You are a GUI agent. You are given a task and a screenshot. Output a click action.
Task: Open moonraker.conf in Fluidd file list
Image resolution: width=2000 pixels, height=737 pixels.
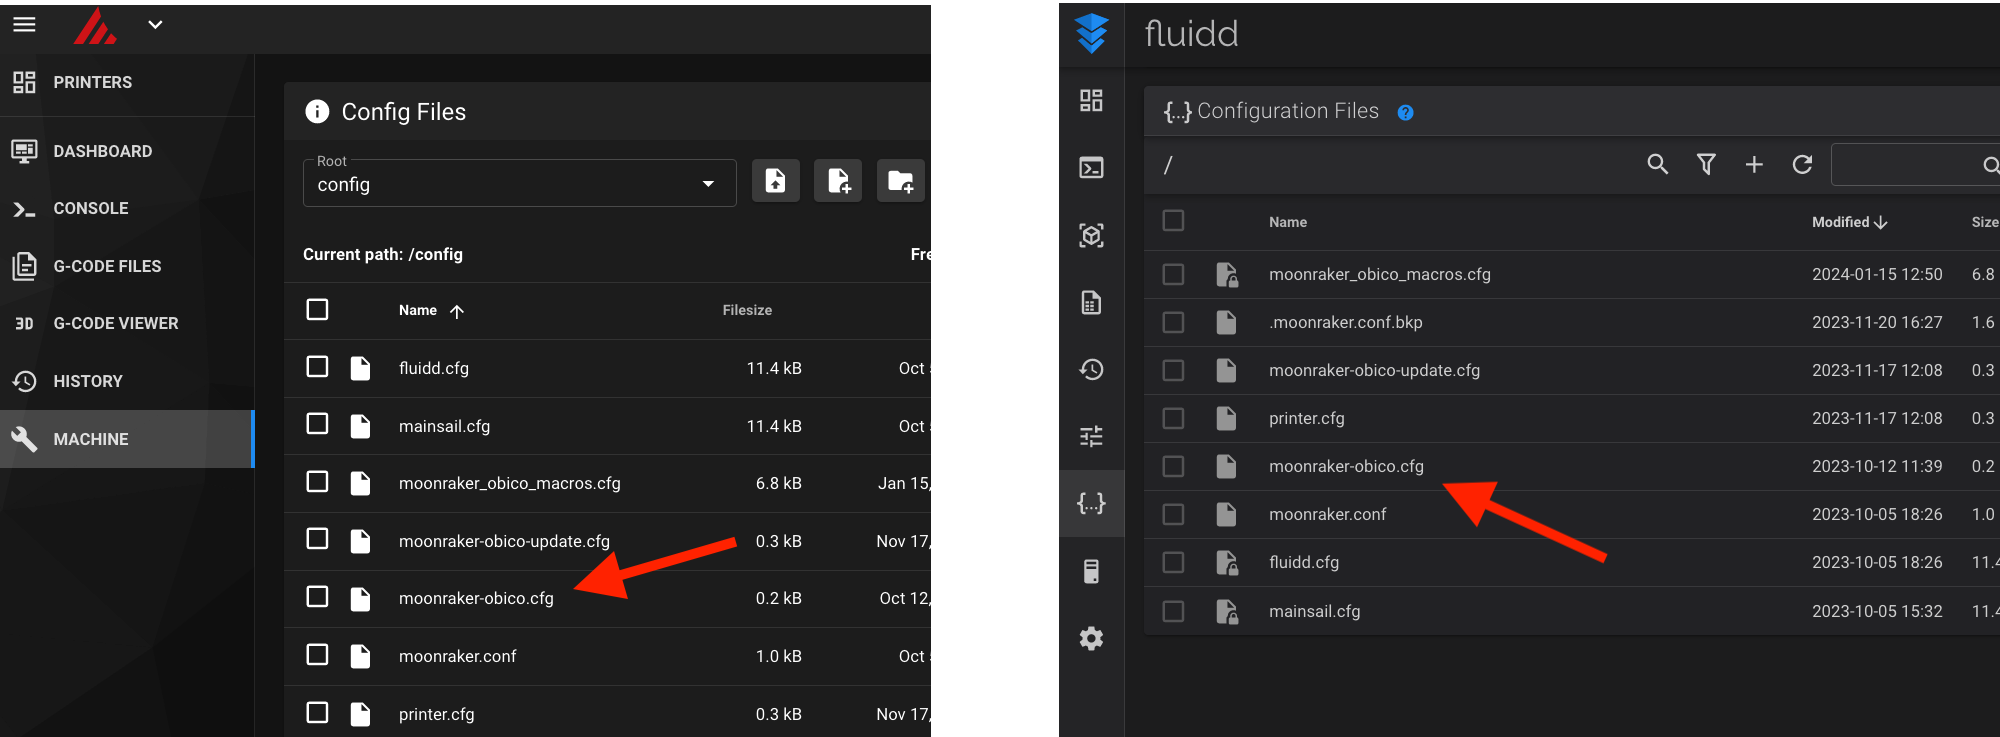click(x=1327, y=514)
